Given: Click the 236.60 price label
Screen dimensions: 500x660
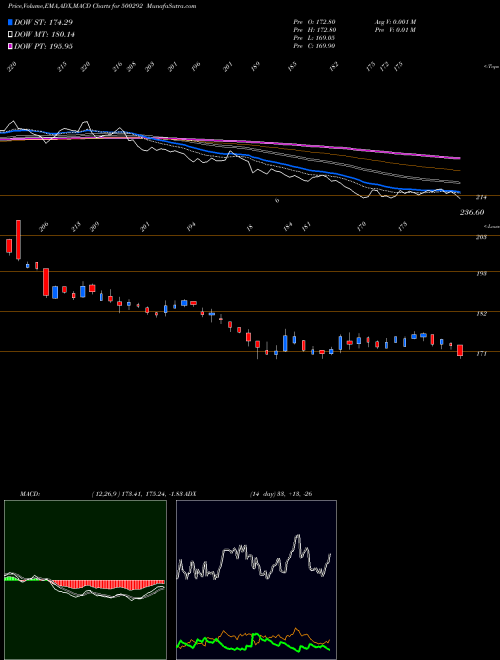Looking at the screenshot, I should (x=472, y=213).
